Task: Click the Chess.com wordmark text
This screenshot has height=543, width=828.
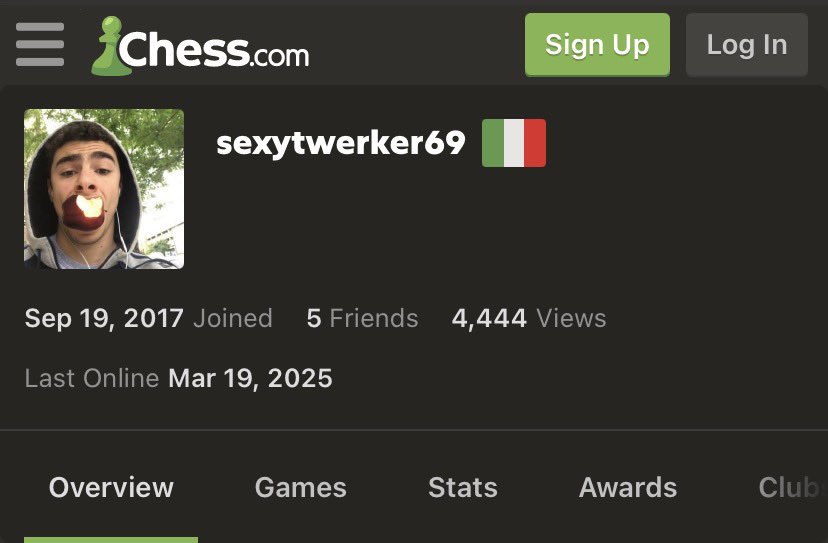Action: click(214, 49)
